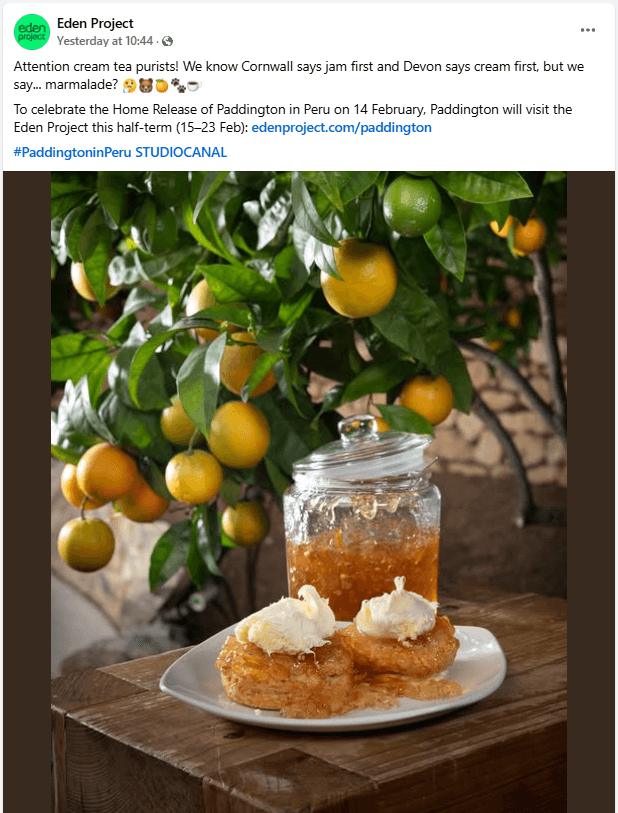The image size is (618, 813).
Task: Click the green unripe fruit in photo
Action: [412, 206]
